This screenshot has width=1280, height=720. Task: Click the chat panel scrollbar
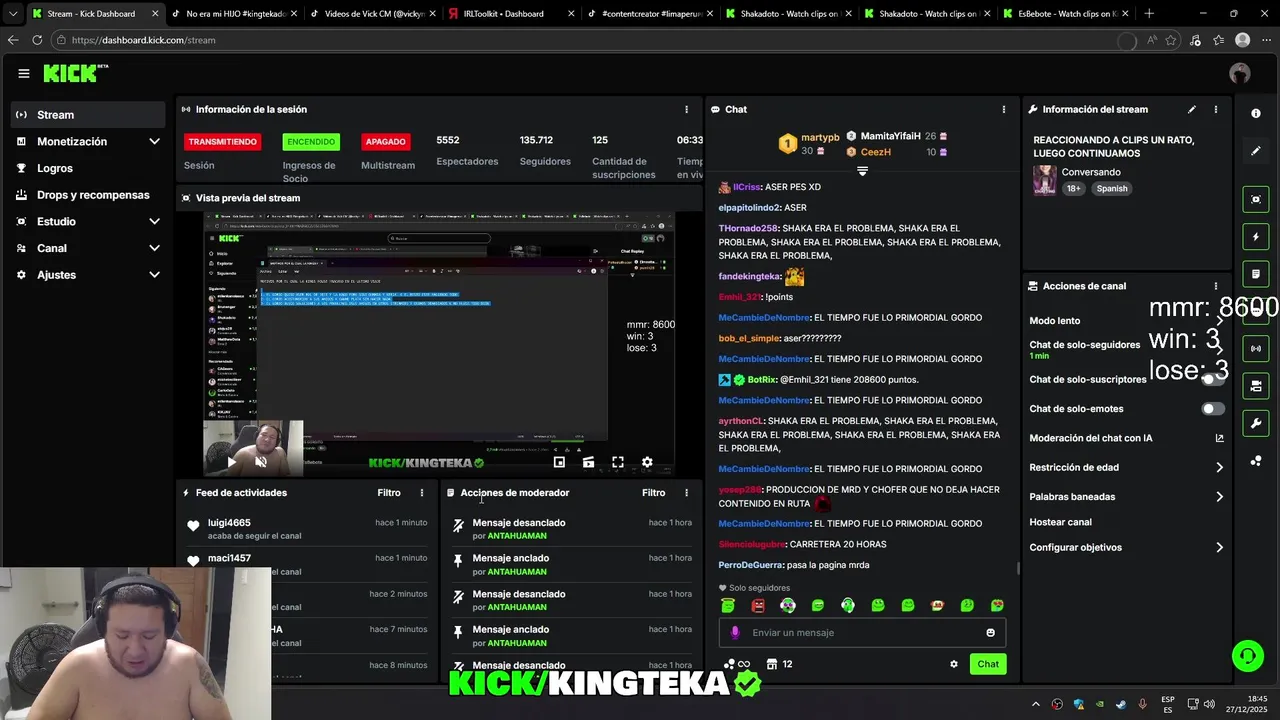coord(1018,568)
